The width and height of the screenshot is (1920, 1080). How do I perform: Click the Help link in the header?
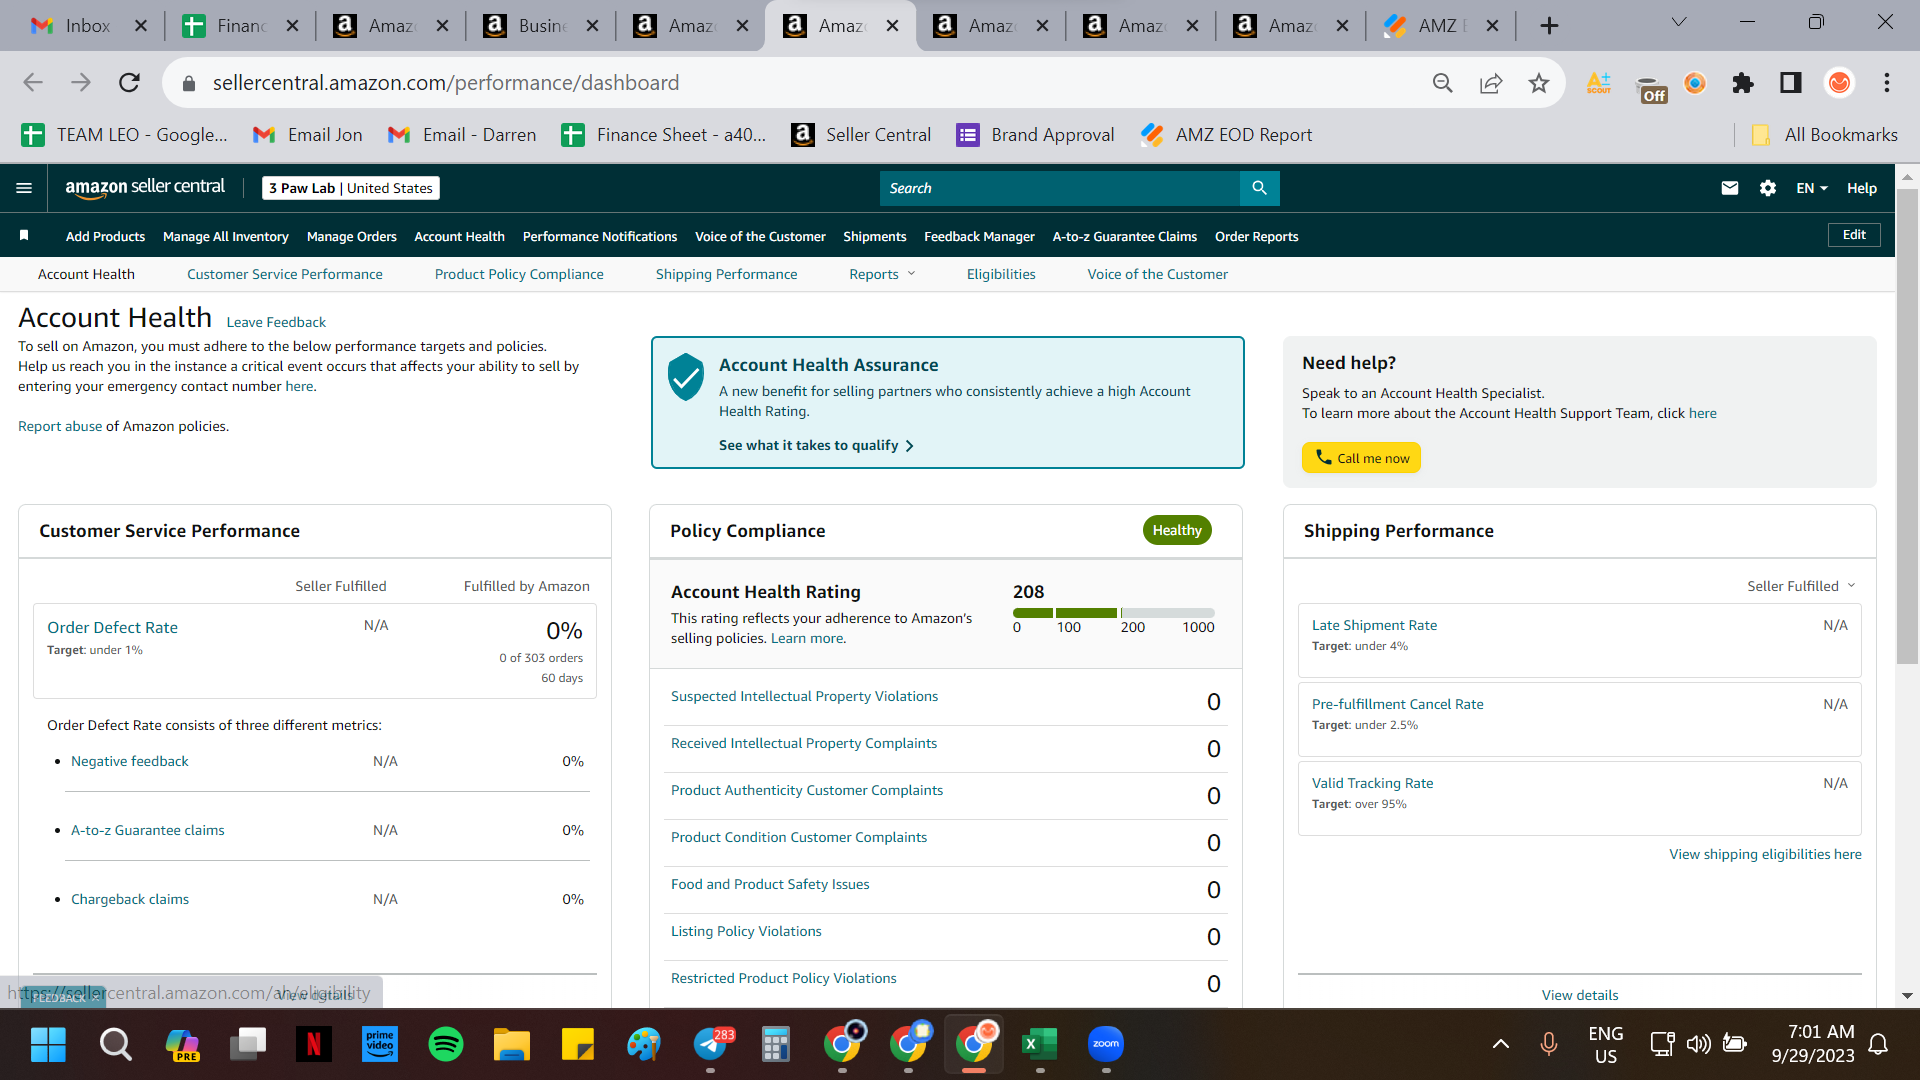pyautogui.click(x=1861, y=188)
